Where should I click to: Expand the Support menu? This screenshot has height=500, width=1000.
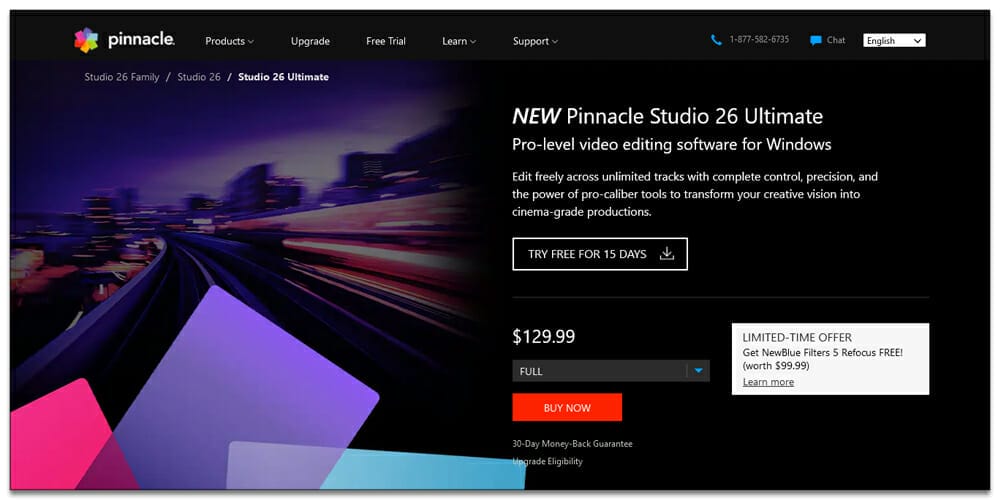[x=535, y=41]
